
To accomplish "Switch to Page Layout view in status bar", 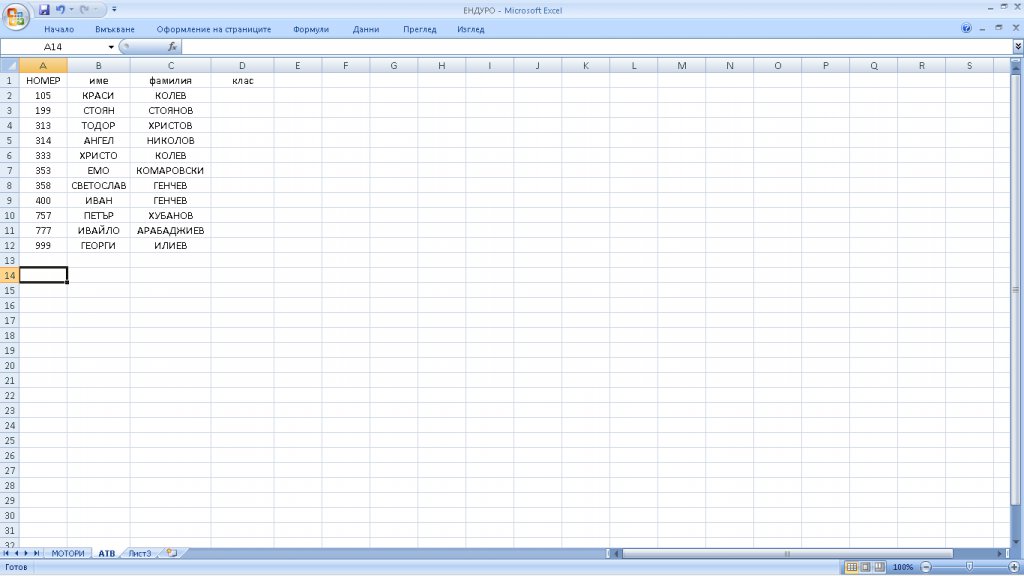I will click(x=866, y=567).
